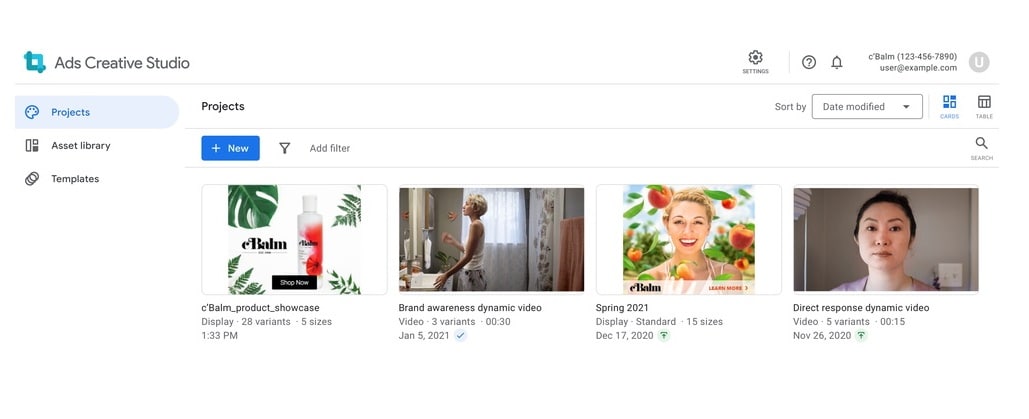Open the Spring 2021 project thumbnail
This screenshot has width=1029, height=419.
[688, 240]
